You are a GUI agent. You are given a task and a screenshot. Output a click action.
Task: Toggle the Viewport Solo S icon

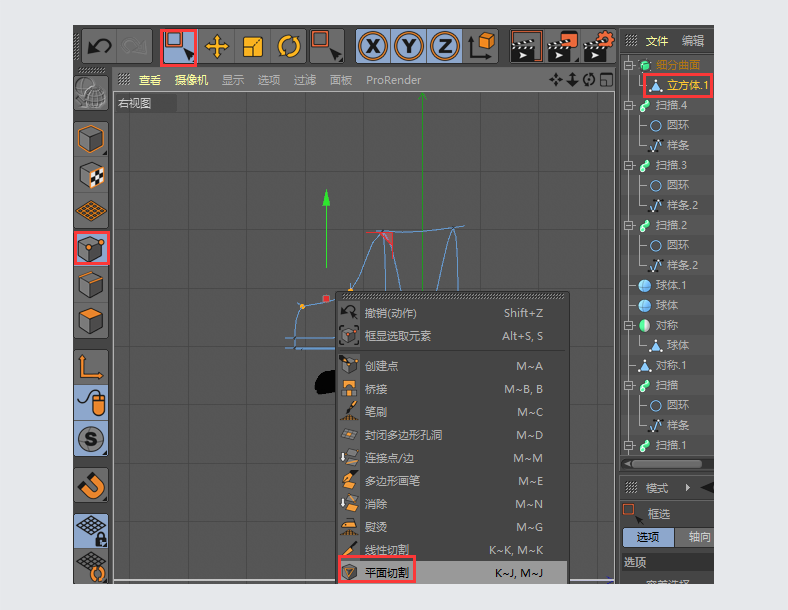coord(91,439)
